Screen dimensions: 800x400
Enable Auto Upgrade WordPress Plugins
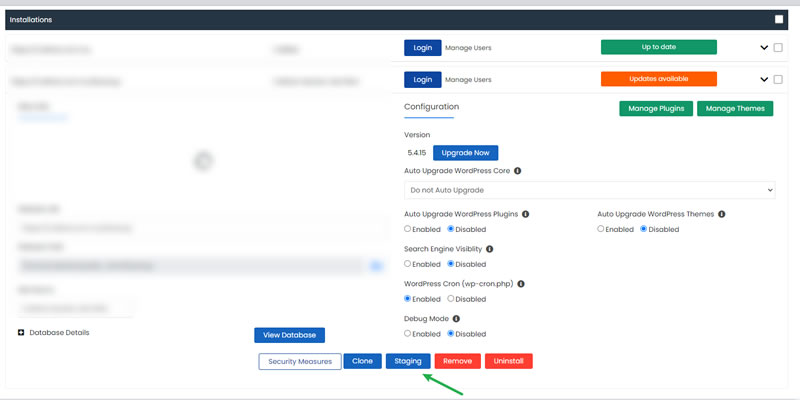(407, 229)
